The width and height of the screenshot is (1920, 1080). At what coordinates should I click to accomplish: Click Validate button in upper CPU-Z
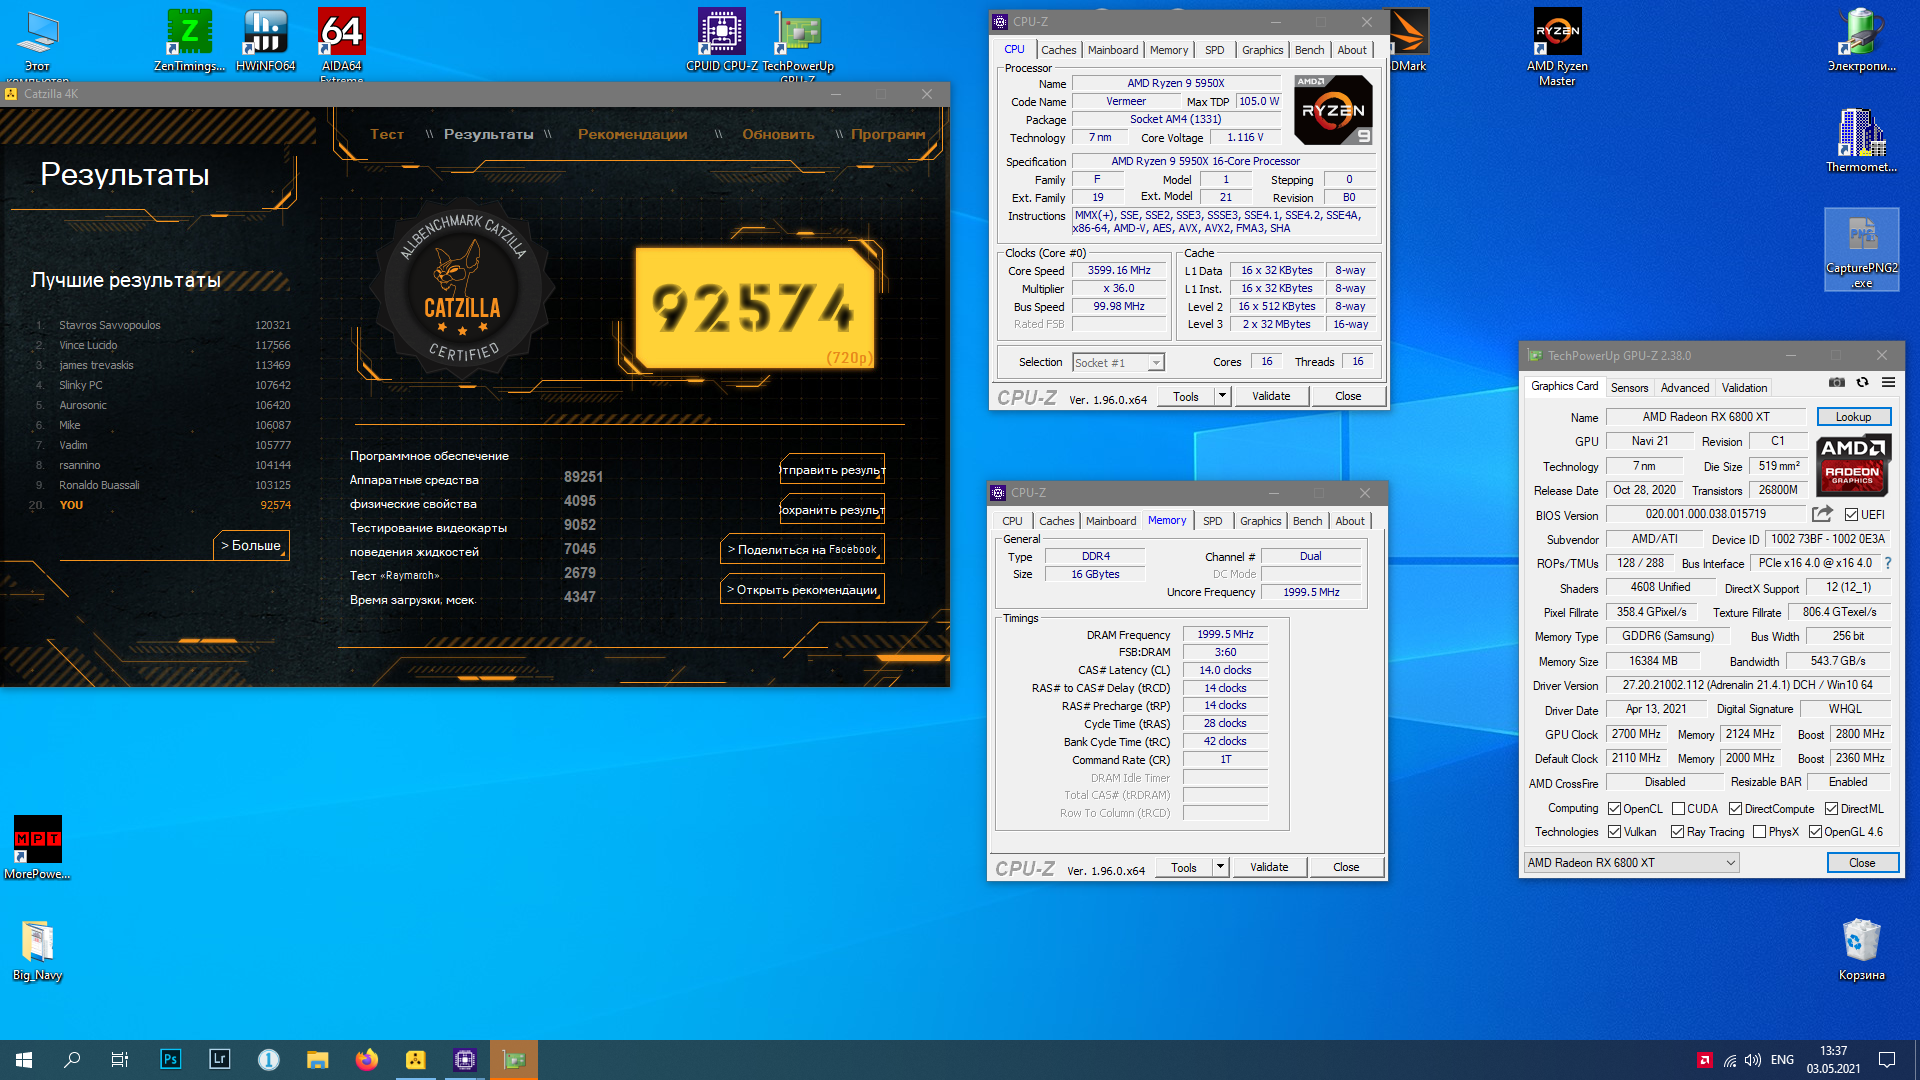1271,396
